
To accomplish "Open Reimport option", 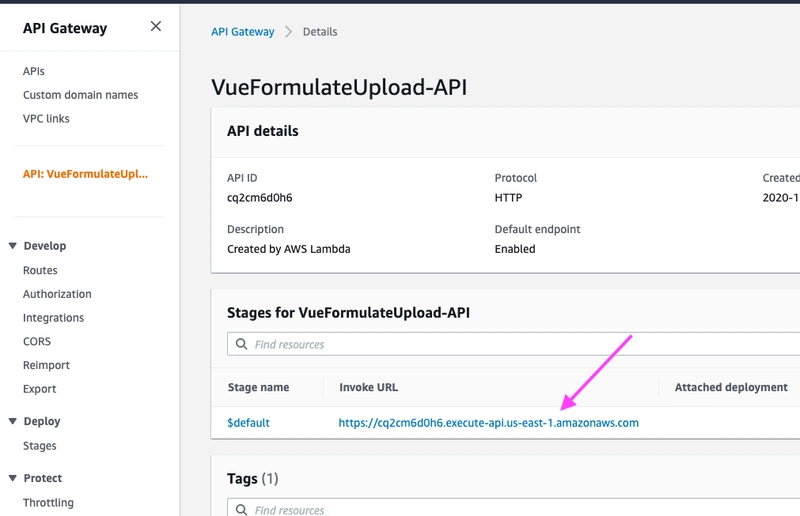I will (x=46, y=365).
